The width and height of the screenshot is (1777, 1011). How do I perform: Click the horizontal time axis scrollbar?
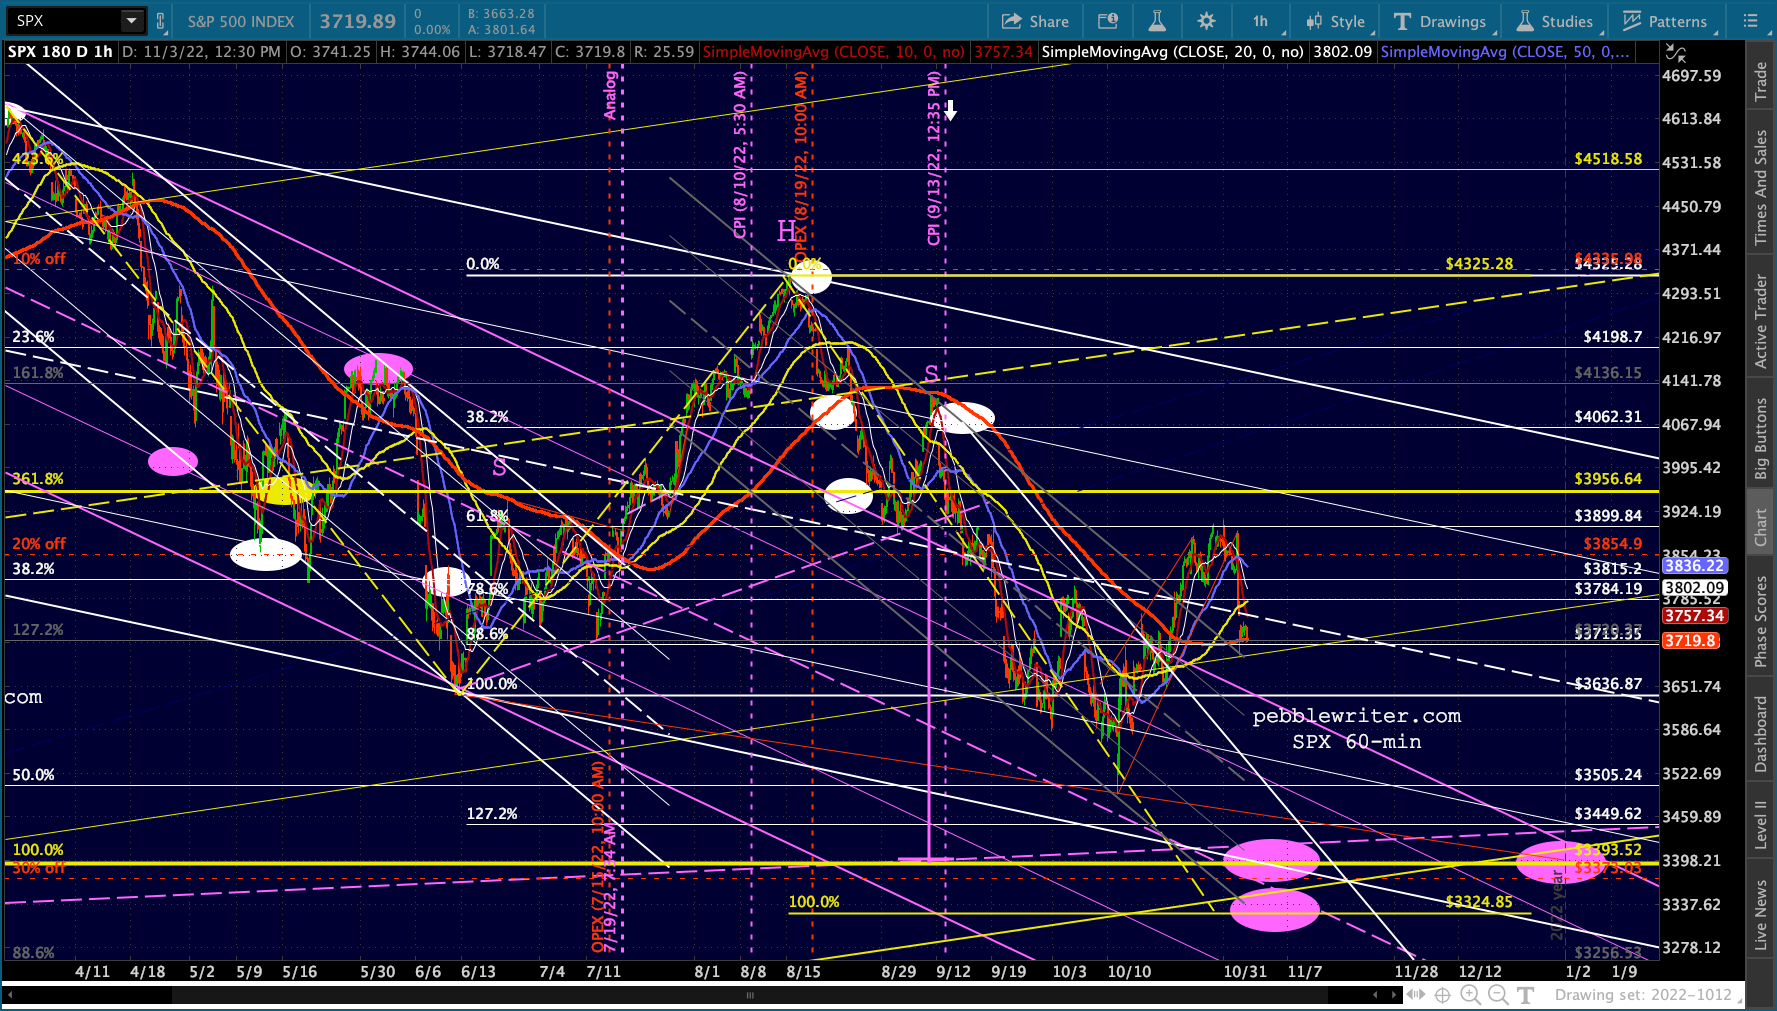[750, 994]
